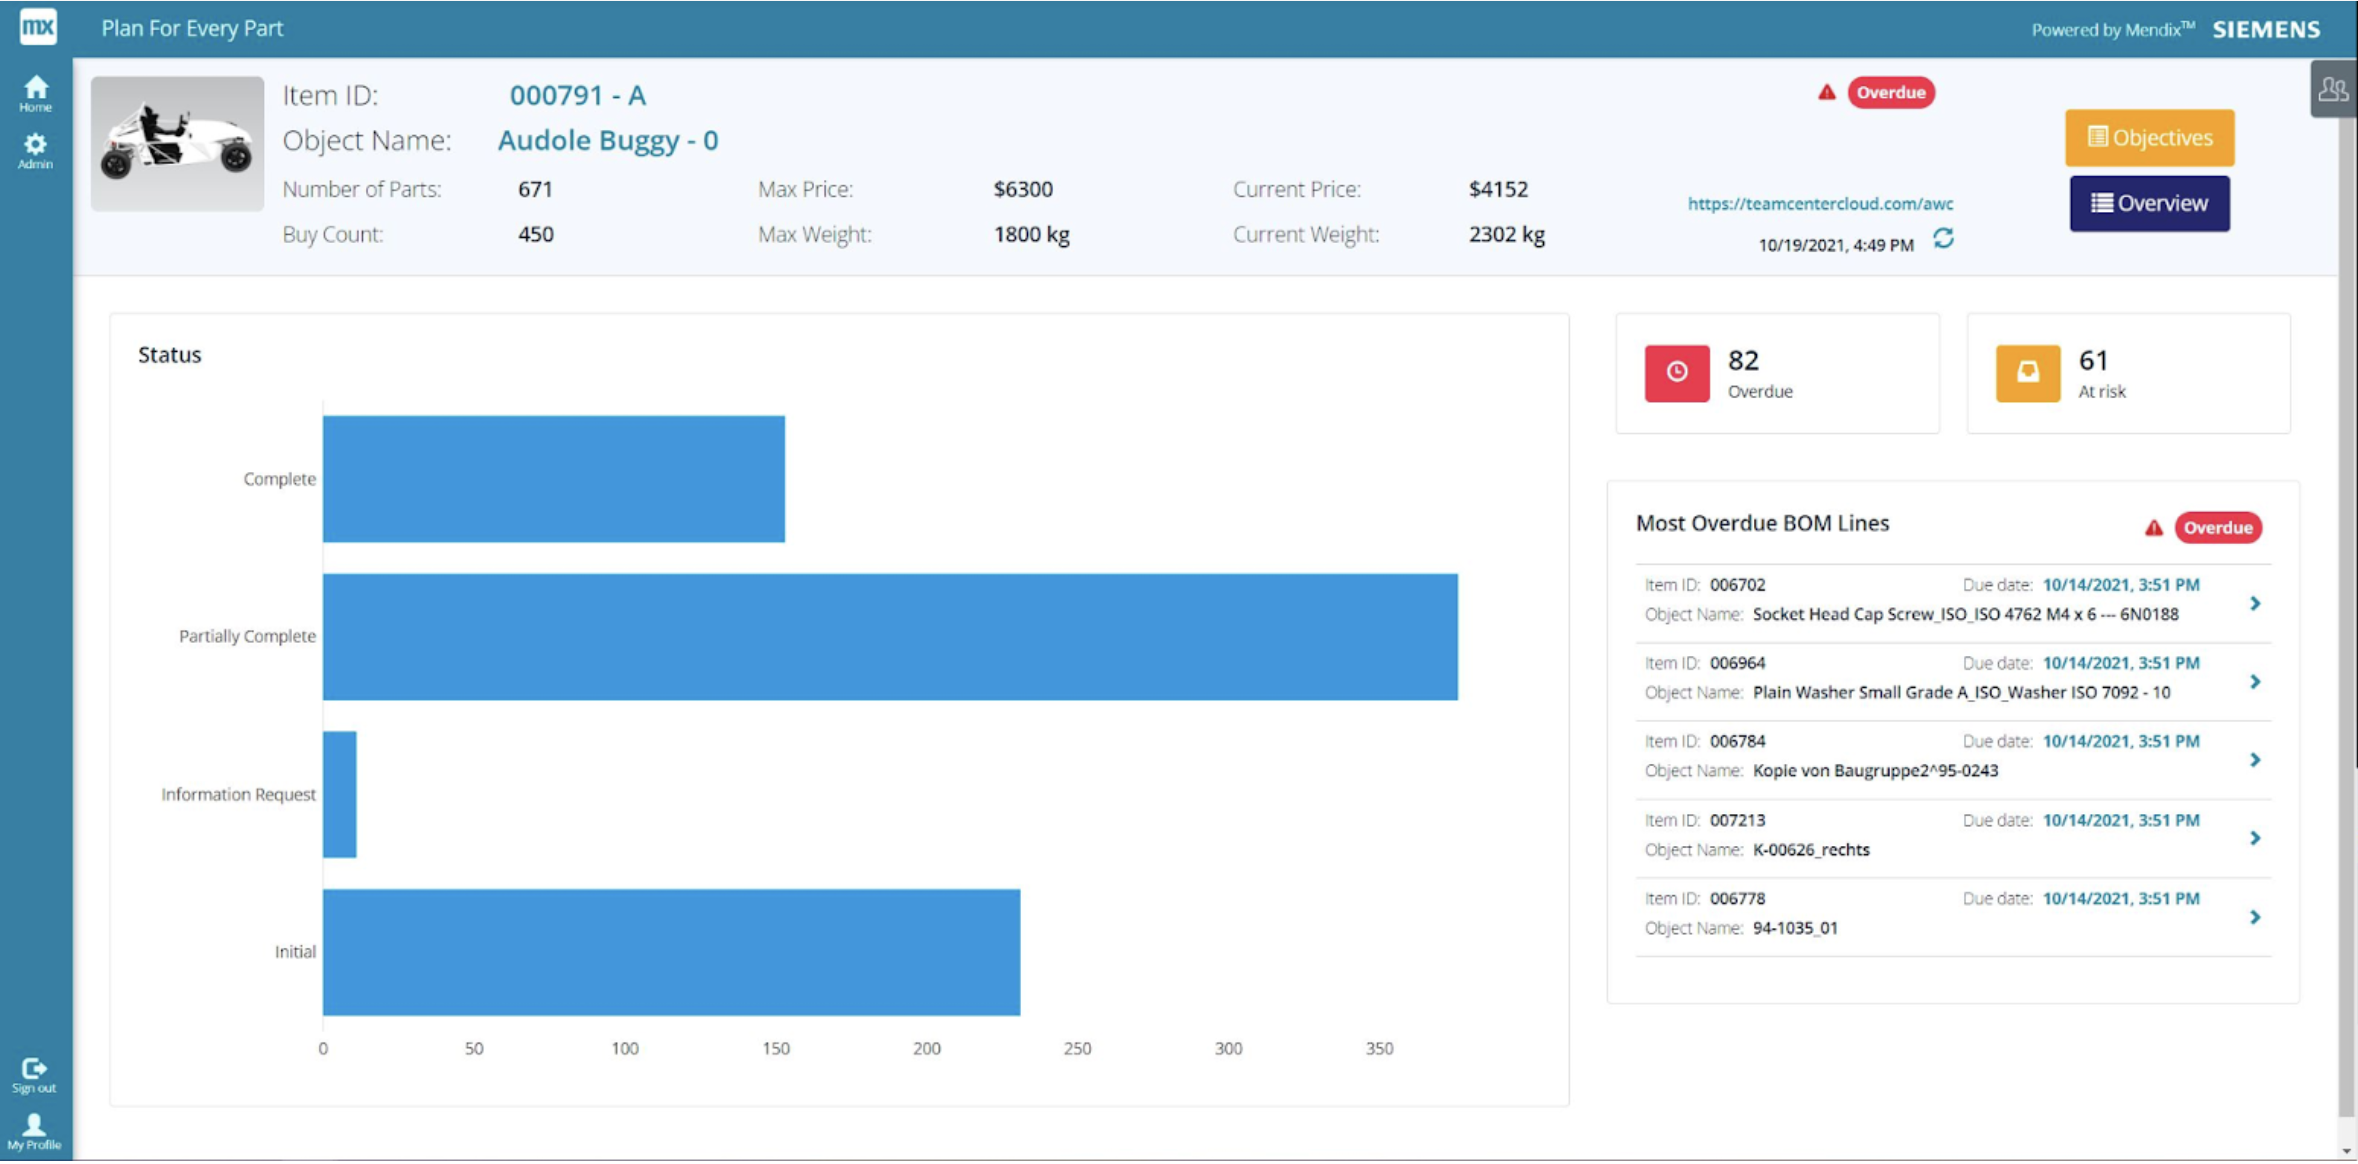
Task: Click the refresh sync icon beside the timestamp
Action: coord(1943,239)
